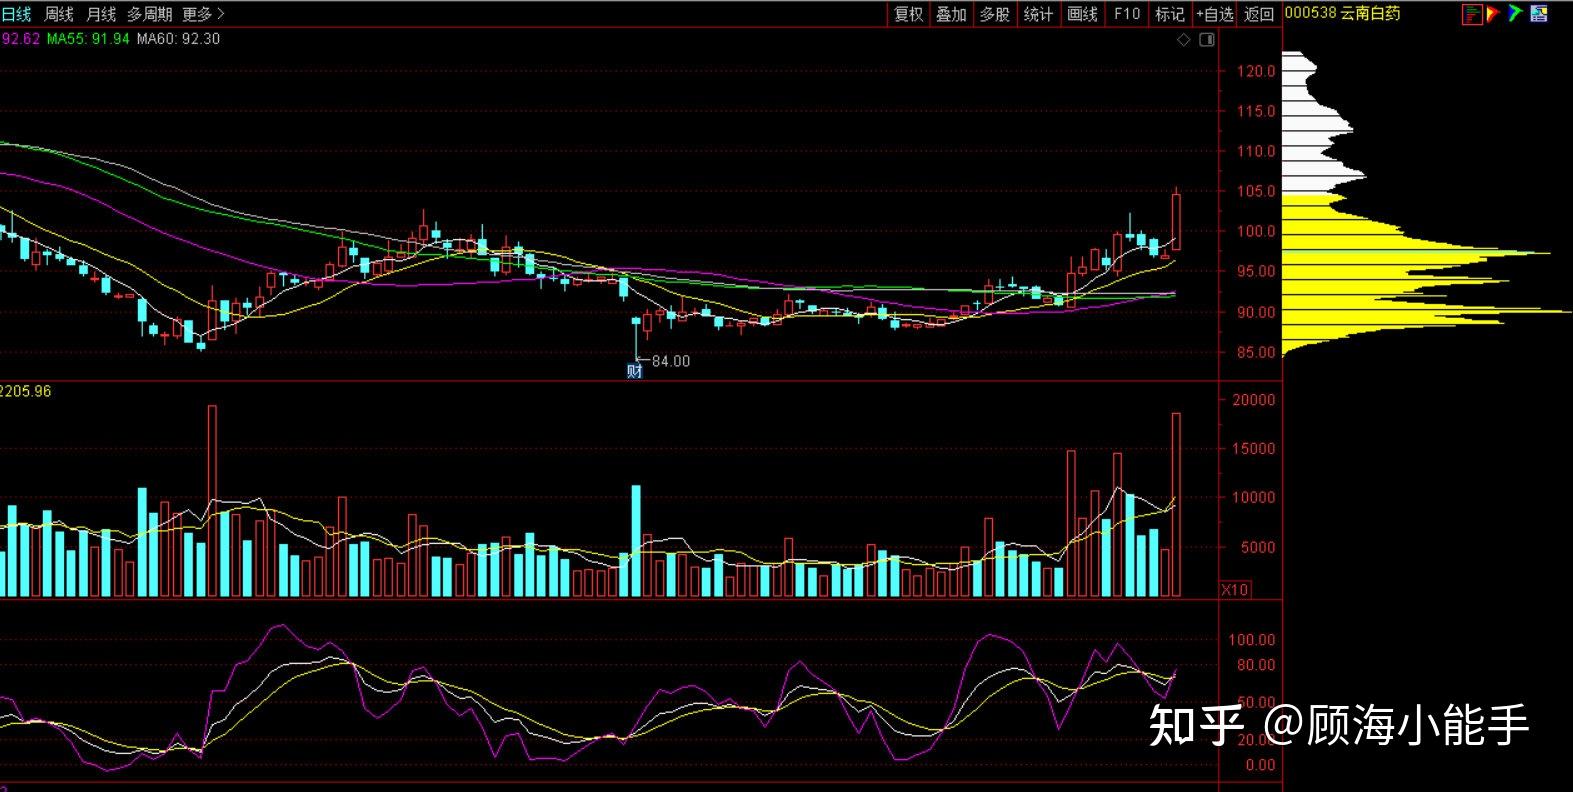This screenshot has width=1573, height=792.
Task: Open the 统计 statistics tool
Action: 1038,14
